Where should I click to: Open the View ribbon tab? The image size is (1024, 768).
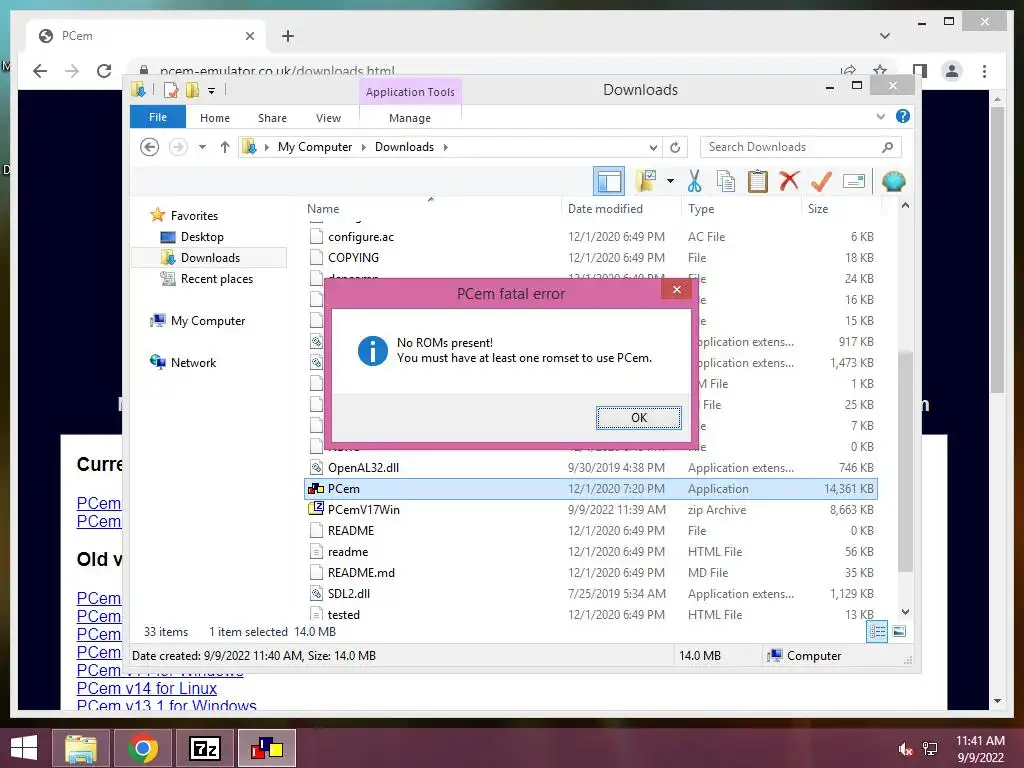tap(328, 118)
